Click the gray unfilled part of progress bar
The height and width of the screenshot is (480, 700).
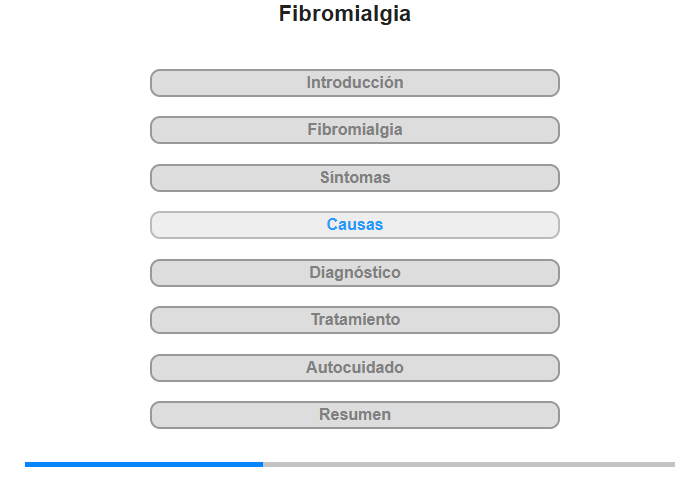[x=468, y=464]
